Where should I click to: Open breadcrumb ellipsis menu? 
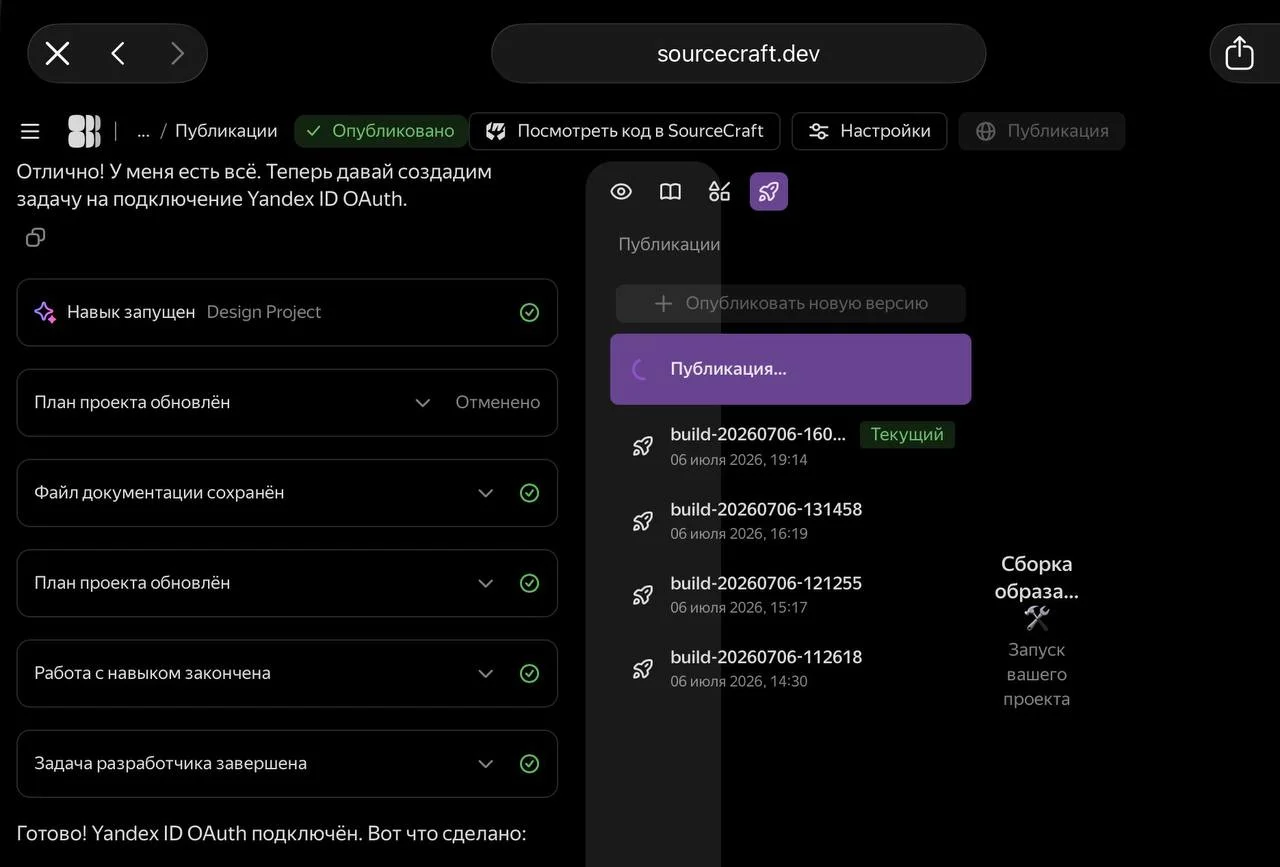143,131
